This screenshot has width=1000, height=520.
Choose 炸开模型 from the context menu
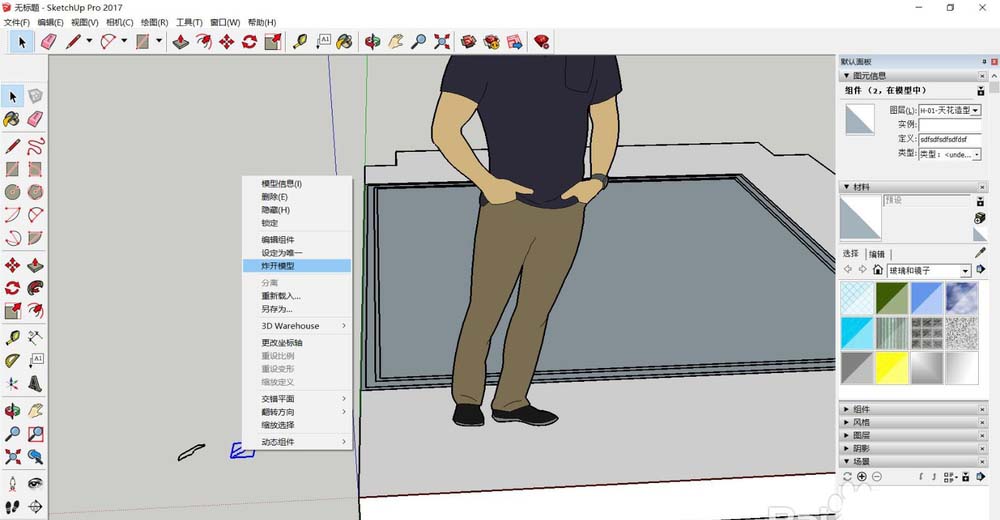click(278, 266)
